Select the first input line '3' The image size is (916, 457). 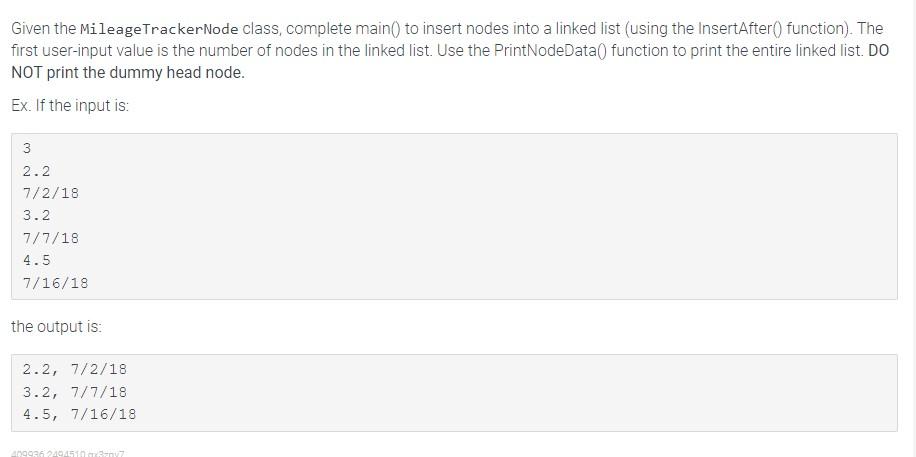pyautogui.click(x=27, y=148)
